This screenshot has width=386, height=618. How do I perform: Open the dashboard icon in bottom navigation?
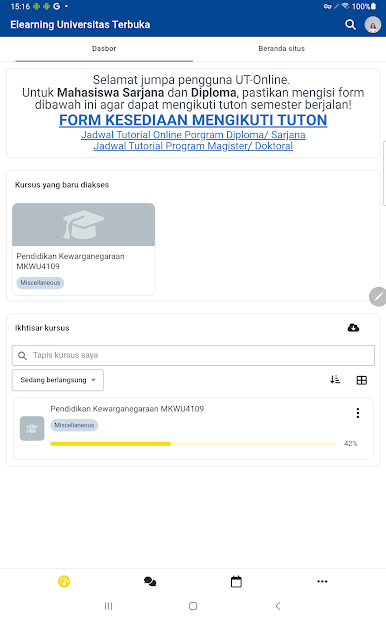(x=64, y=581)
